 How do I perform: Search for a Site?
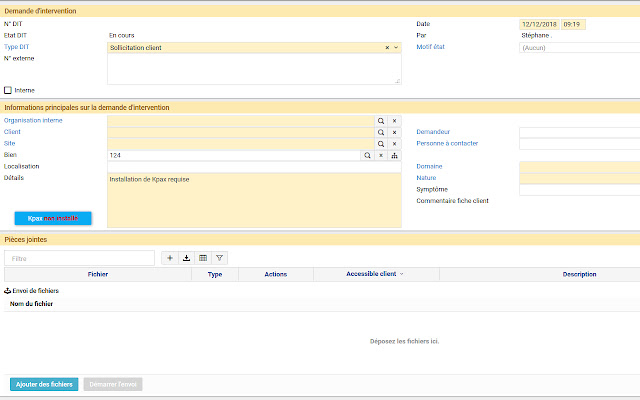381,144
